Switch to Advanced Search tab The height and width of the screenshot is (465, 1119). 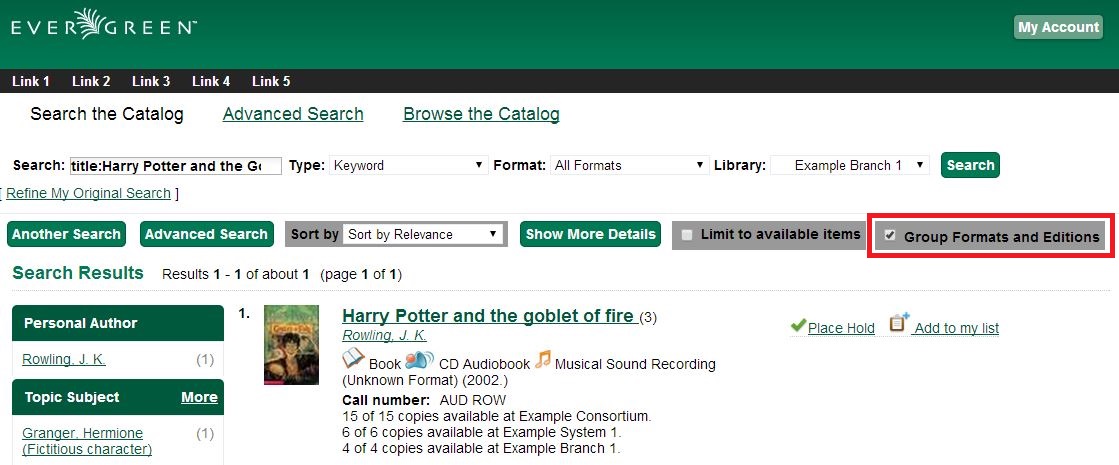(x=293, y=114)
